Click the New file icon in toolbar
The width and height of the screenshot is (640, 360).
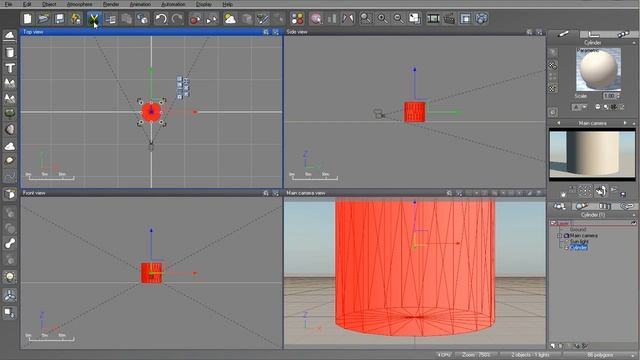coord(27,19)
